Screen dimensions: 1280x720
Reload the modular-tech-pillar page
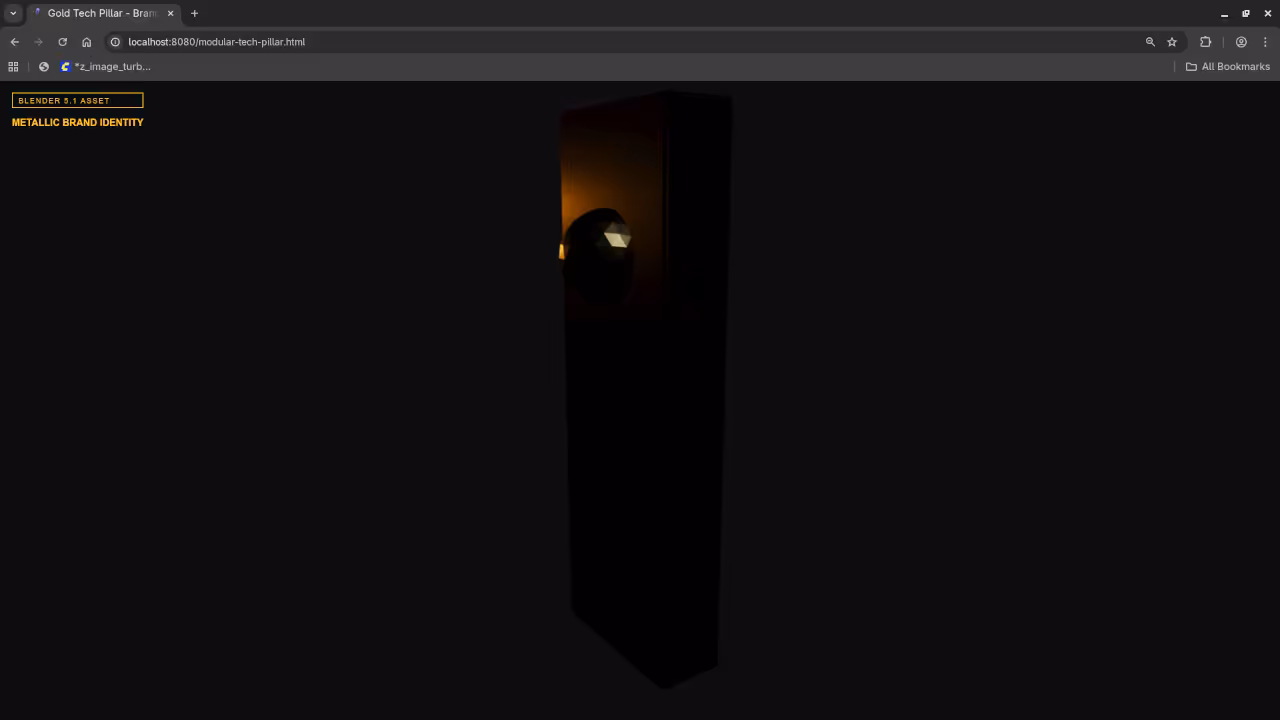[x=62, y=42]
